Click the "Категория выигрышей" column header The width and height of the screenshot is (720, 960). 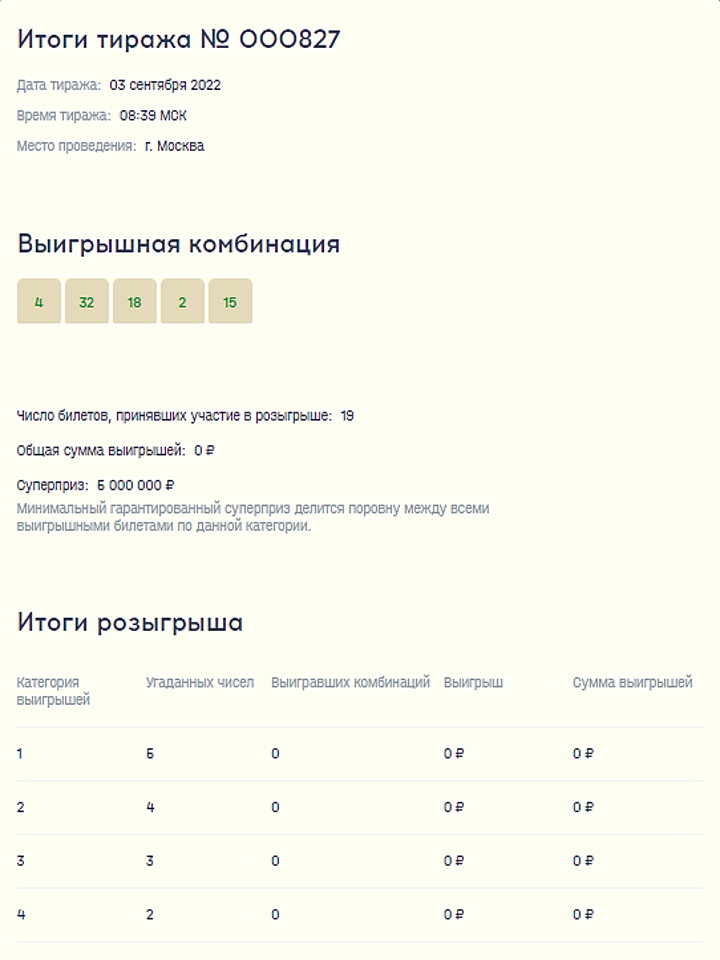click(x=53, y=691)
